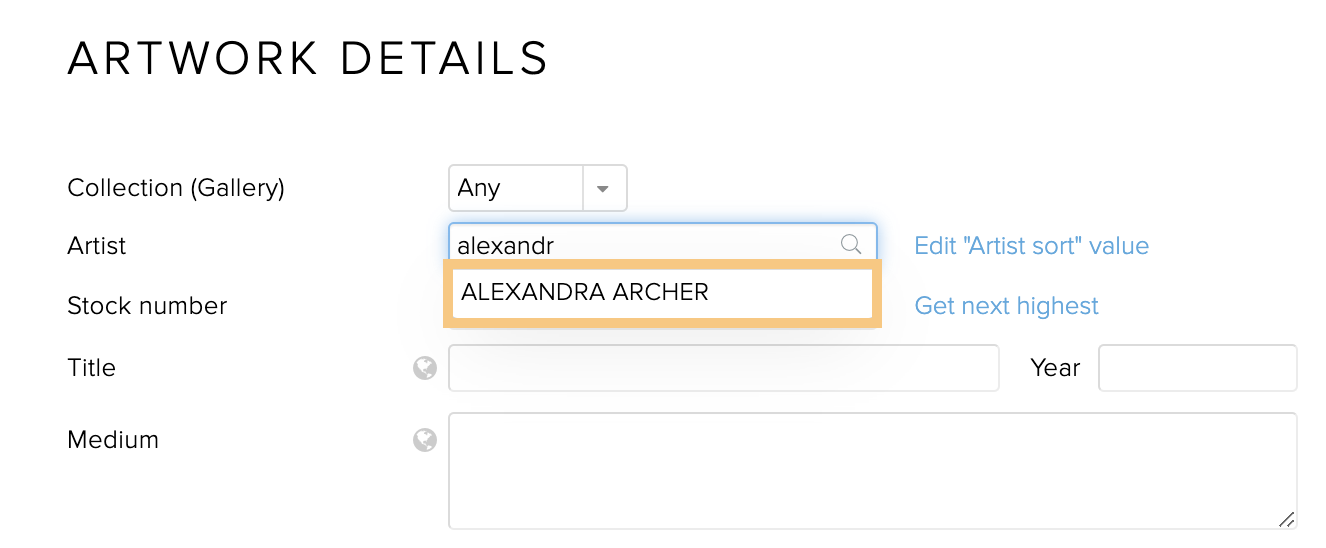
Task: Click into the Year input field
Action: [x=1198, y=368]
